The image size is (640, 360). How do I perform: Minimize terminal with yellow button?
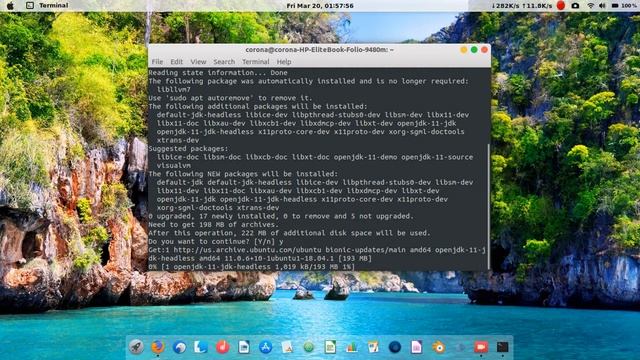(x=463, y=49)
